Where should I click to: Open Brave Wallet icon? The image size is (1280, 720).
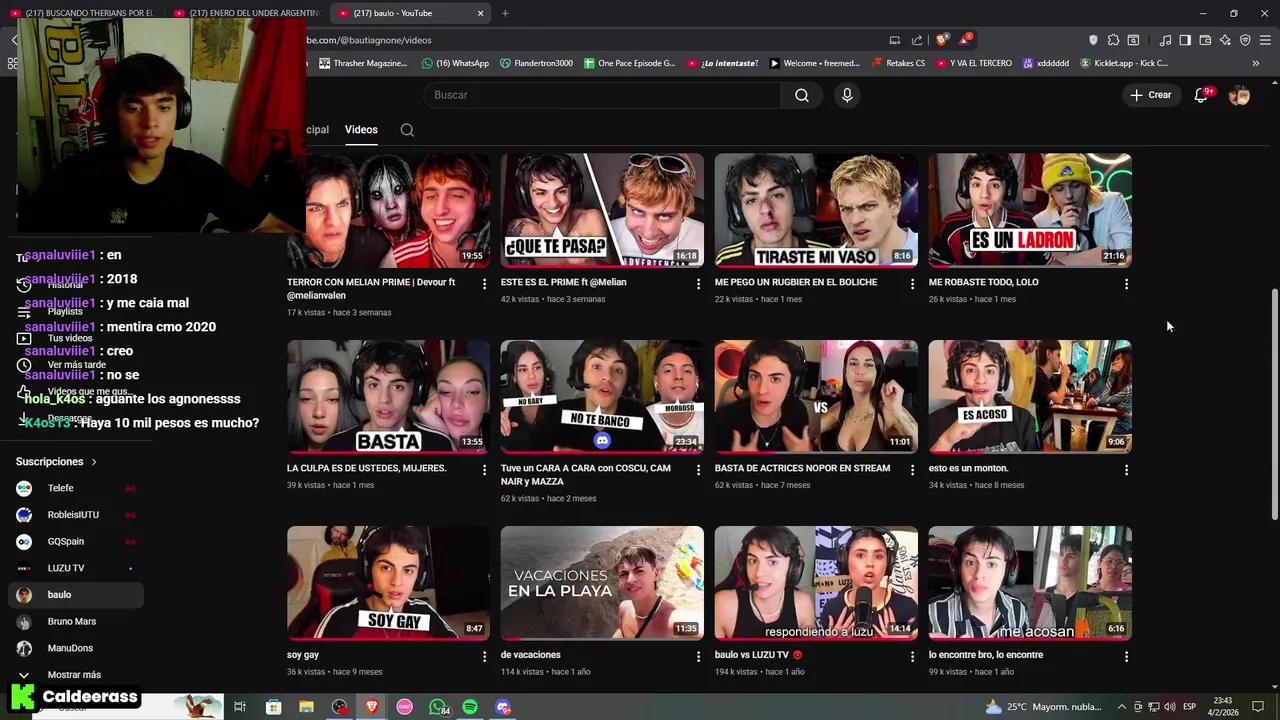(1205, 40)
